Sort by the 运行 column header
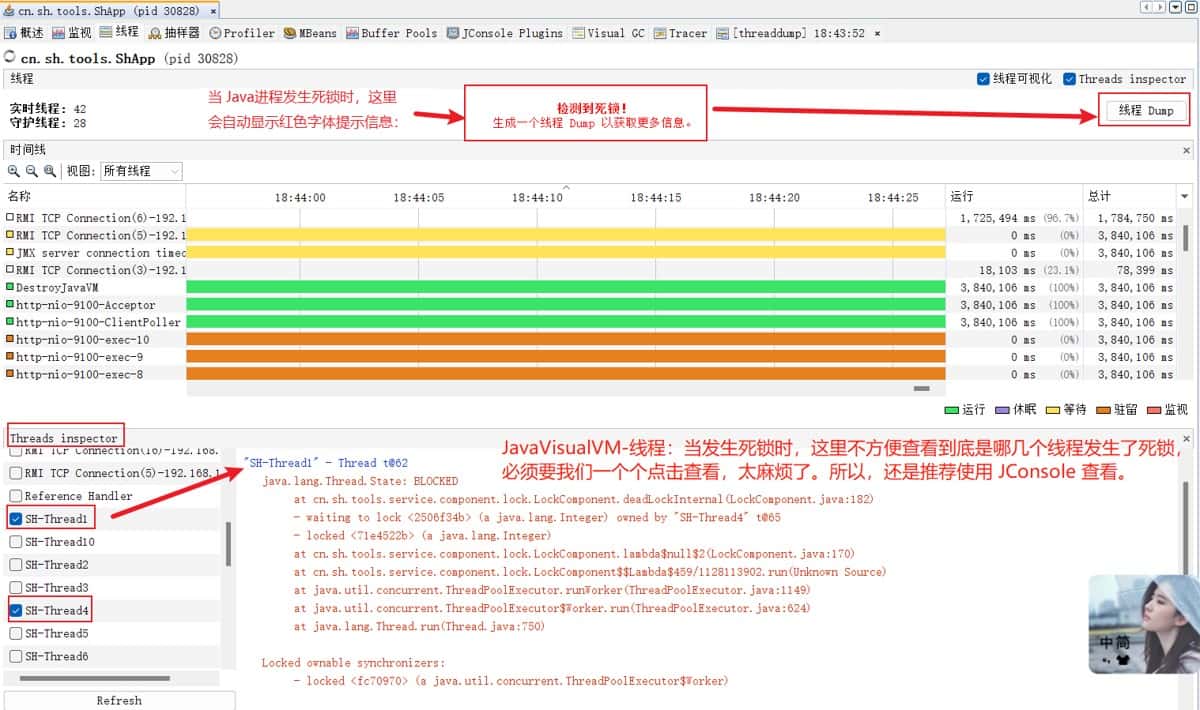Image resolution: width=1200 pixels, height=710 pixels. tap(1015, 196)
